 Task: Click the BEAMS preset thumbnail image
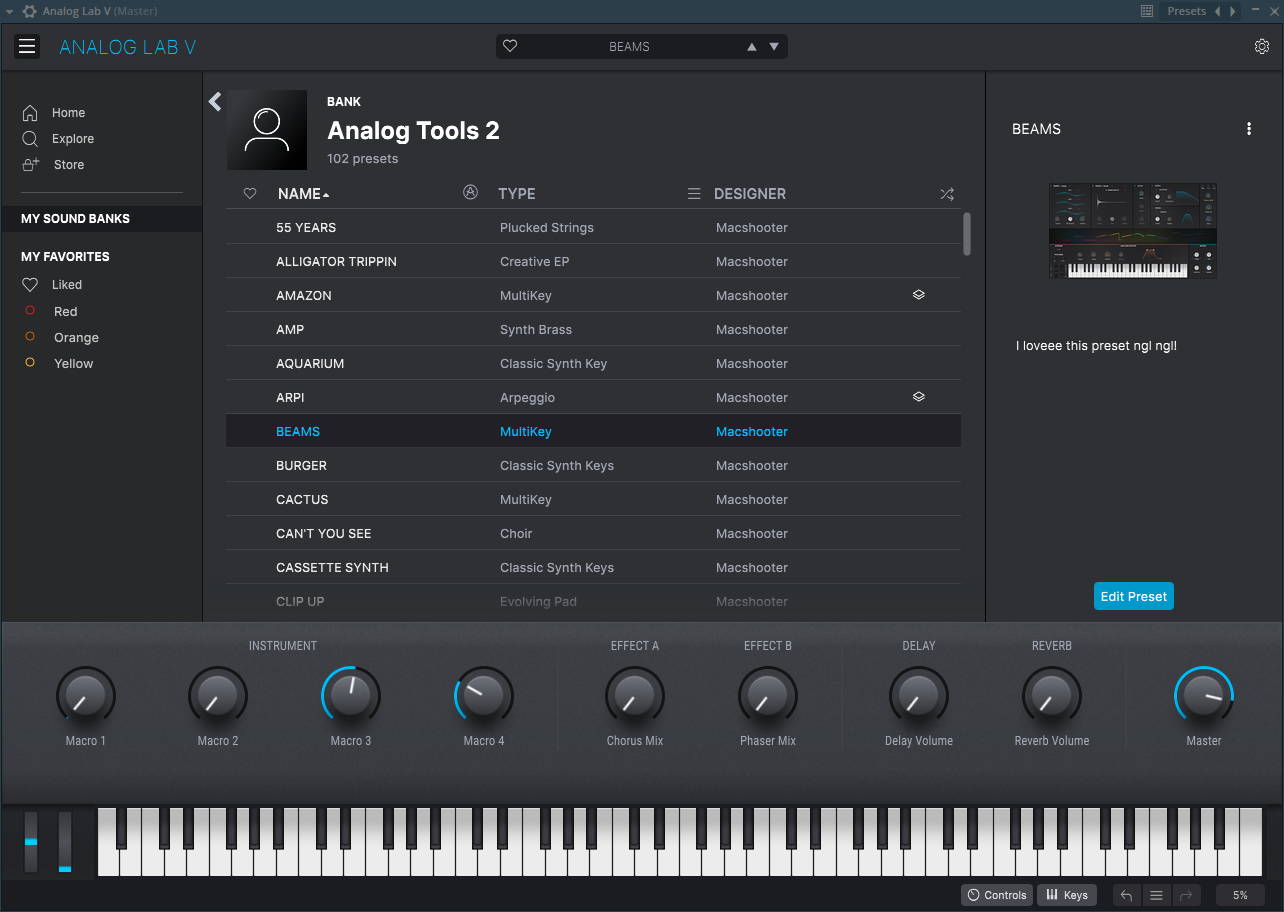pyautogui.click(x=1132, y=230)
